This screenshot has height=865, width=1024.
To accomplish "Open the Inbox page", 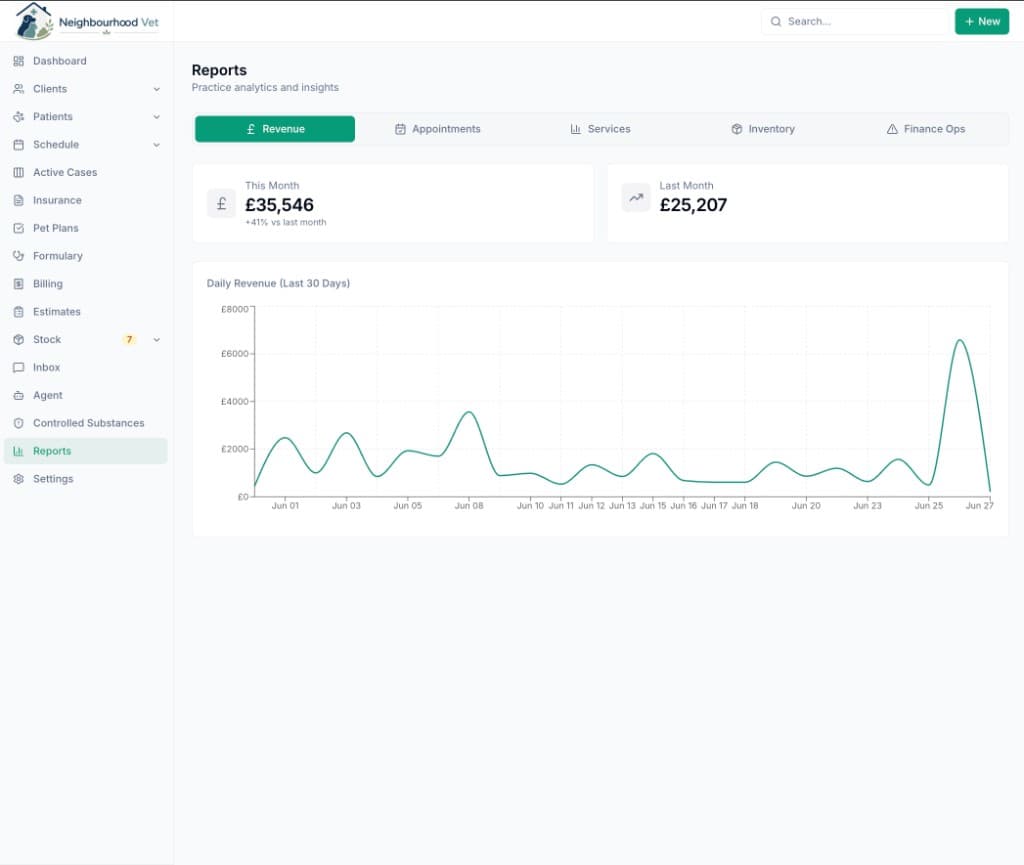I will click(86, 368).
